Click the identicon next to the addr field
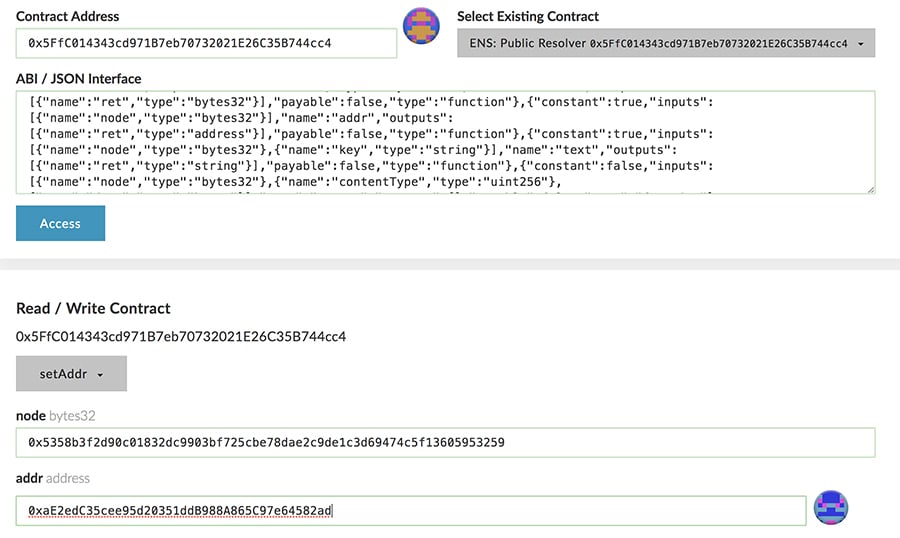Image resolution: width=900 pixels, height=538 pixels. point(831,508)
